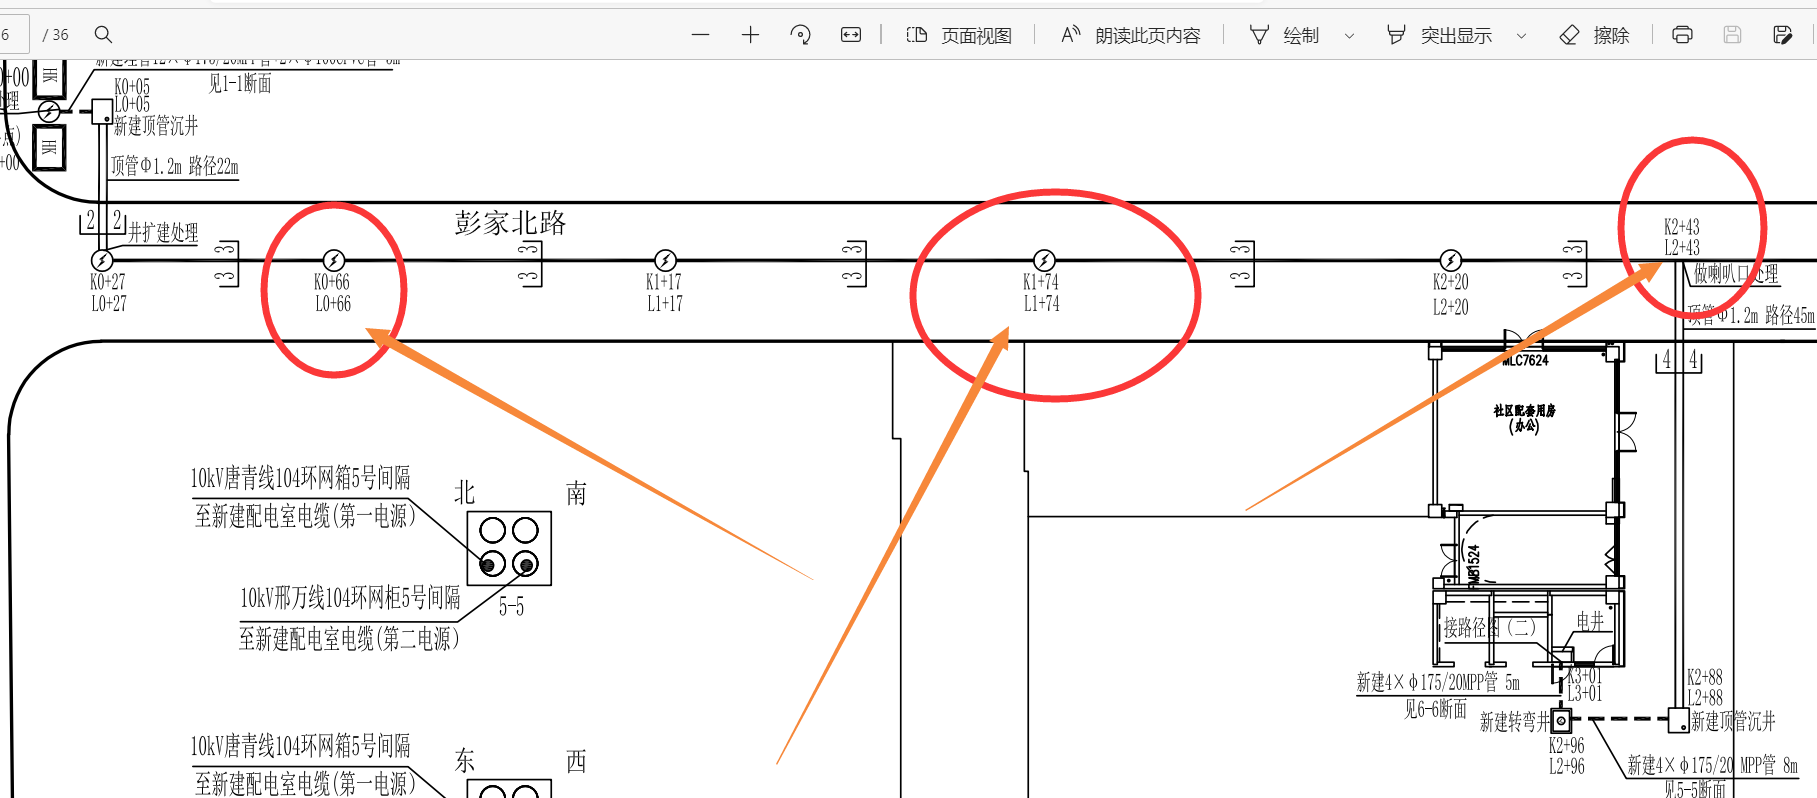The image size is (1817, 798).
Task: Start 朗读此页内容 read aloud
Action: [1130, 35]
